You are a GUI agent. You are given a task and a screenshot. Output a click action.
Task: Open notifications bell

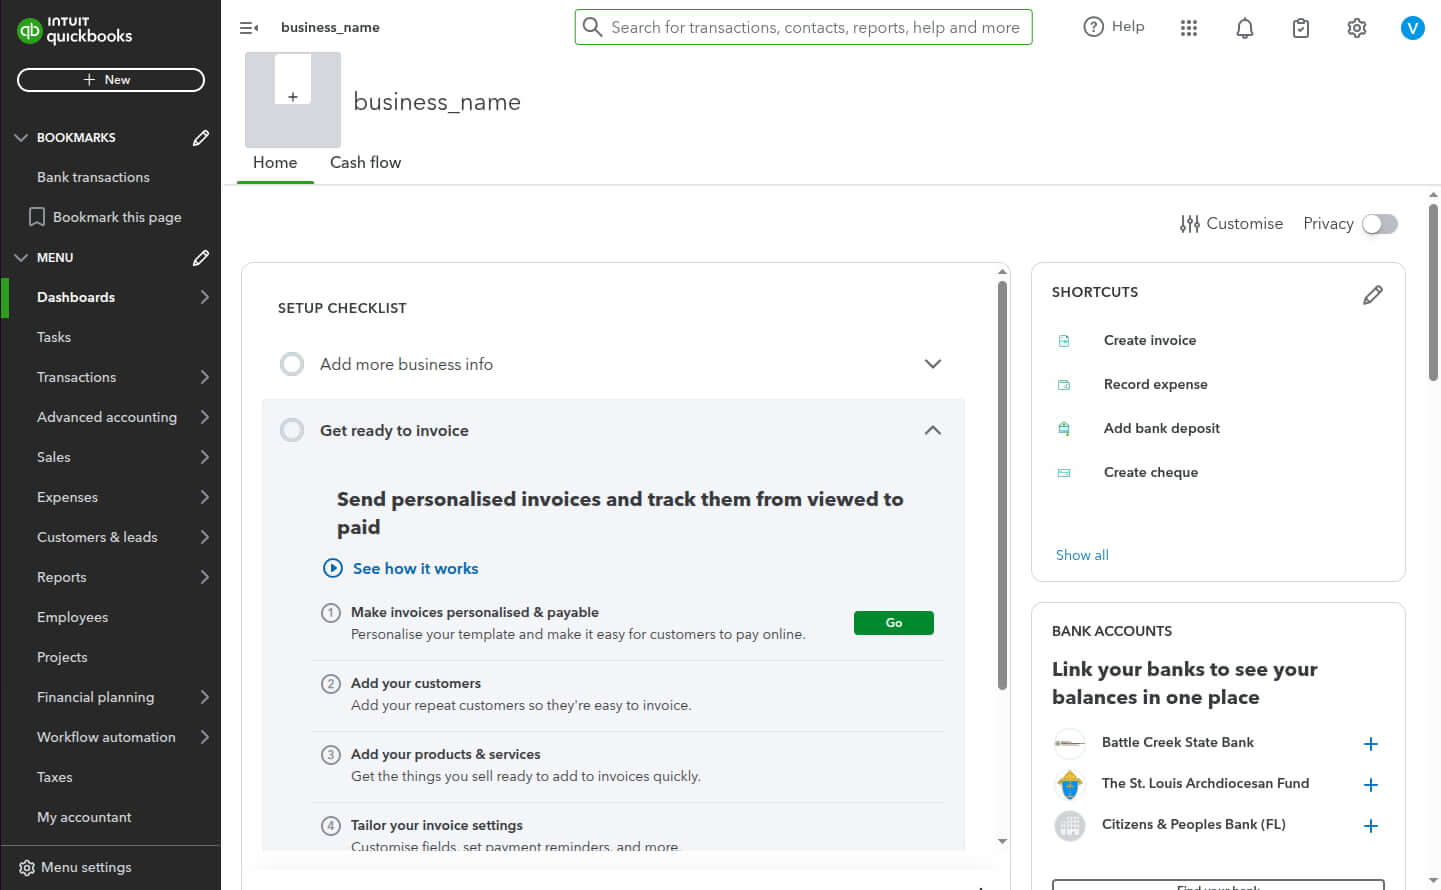tap(1244, 28)
